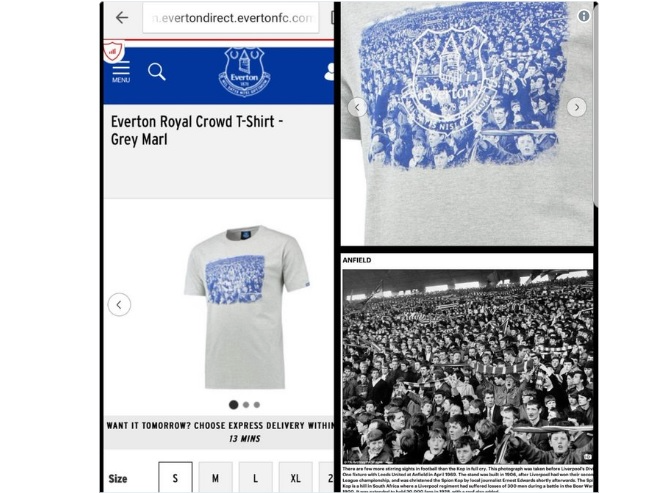Click the info icon on shirt image
Image resolution: width=650 pixels, height=493 pixels.
point(584,16)
